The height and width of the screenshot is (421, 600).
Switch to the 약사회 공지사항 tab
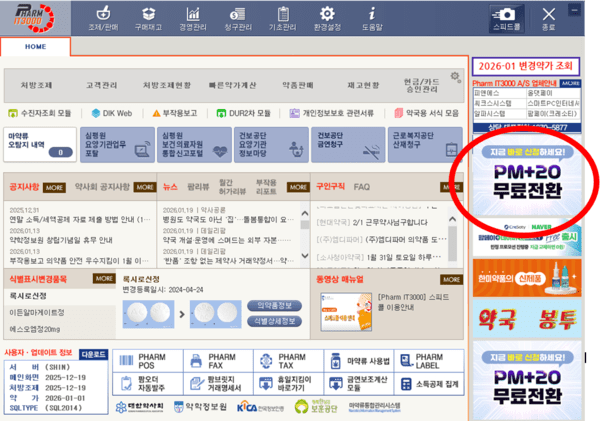click(102, 187)
